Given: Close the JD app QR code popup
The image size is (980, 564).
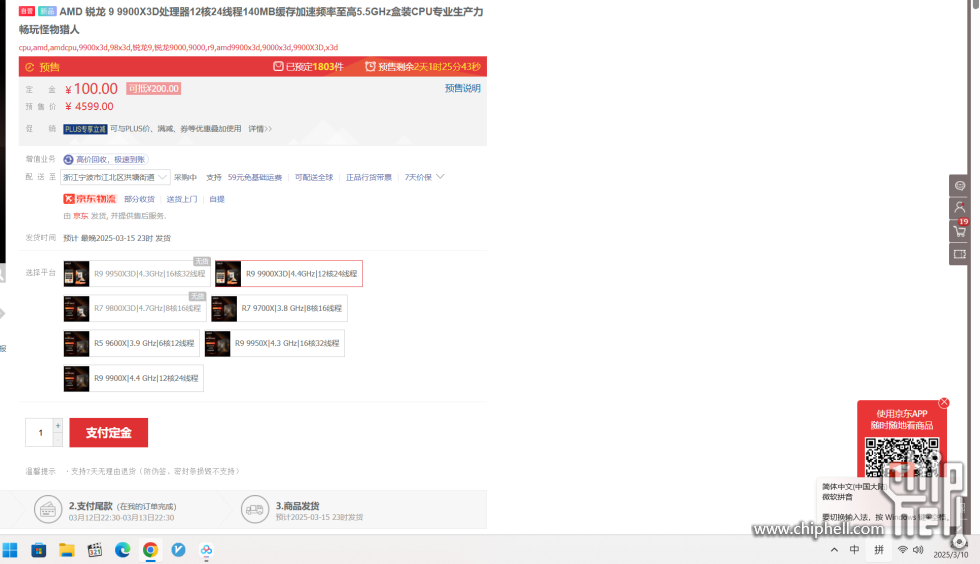Looking at the screenshot, I should tap(944, 403).
